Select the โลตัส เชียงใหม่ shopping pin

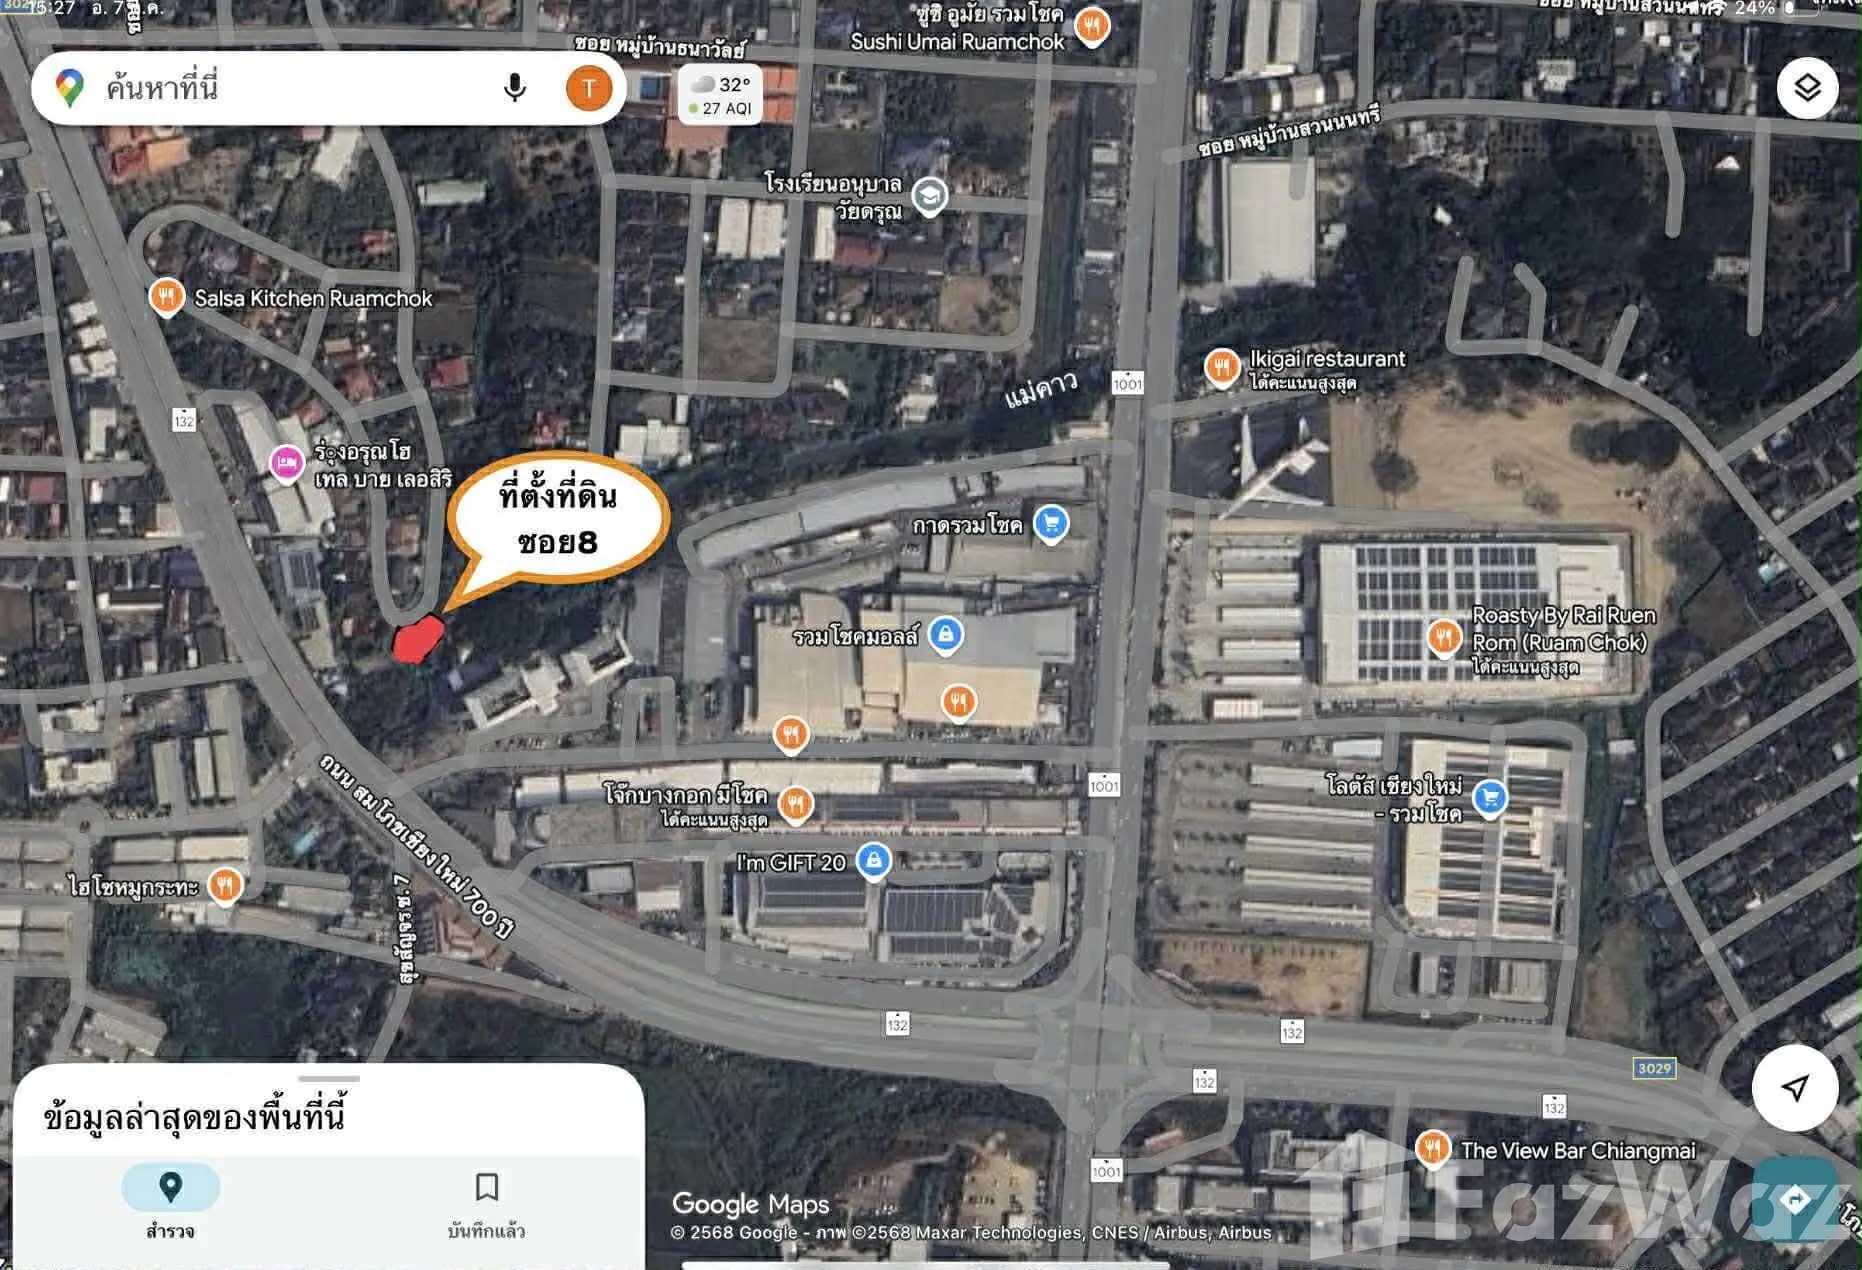click(1490, 798)
